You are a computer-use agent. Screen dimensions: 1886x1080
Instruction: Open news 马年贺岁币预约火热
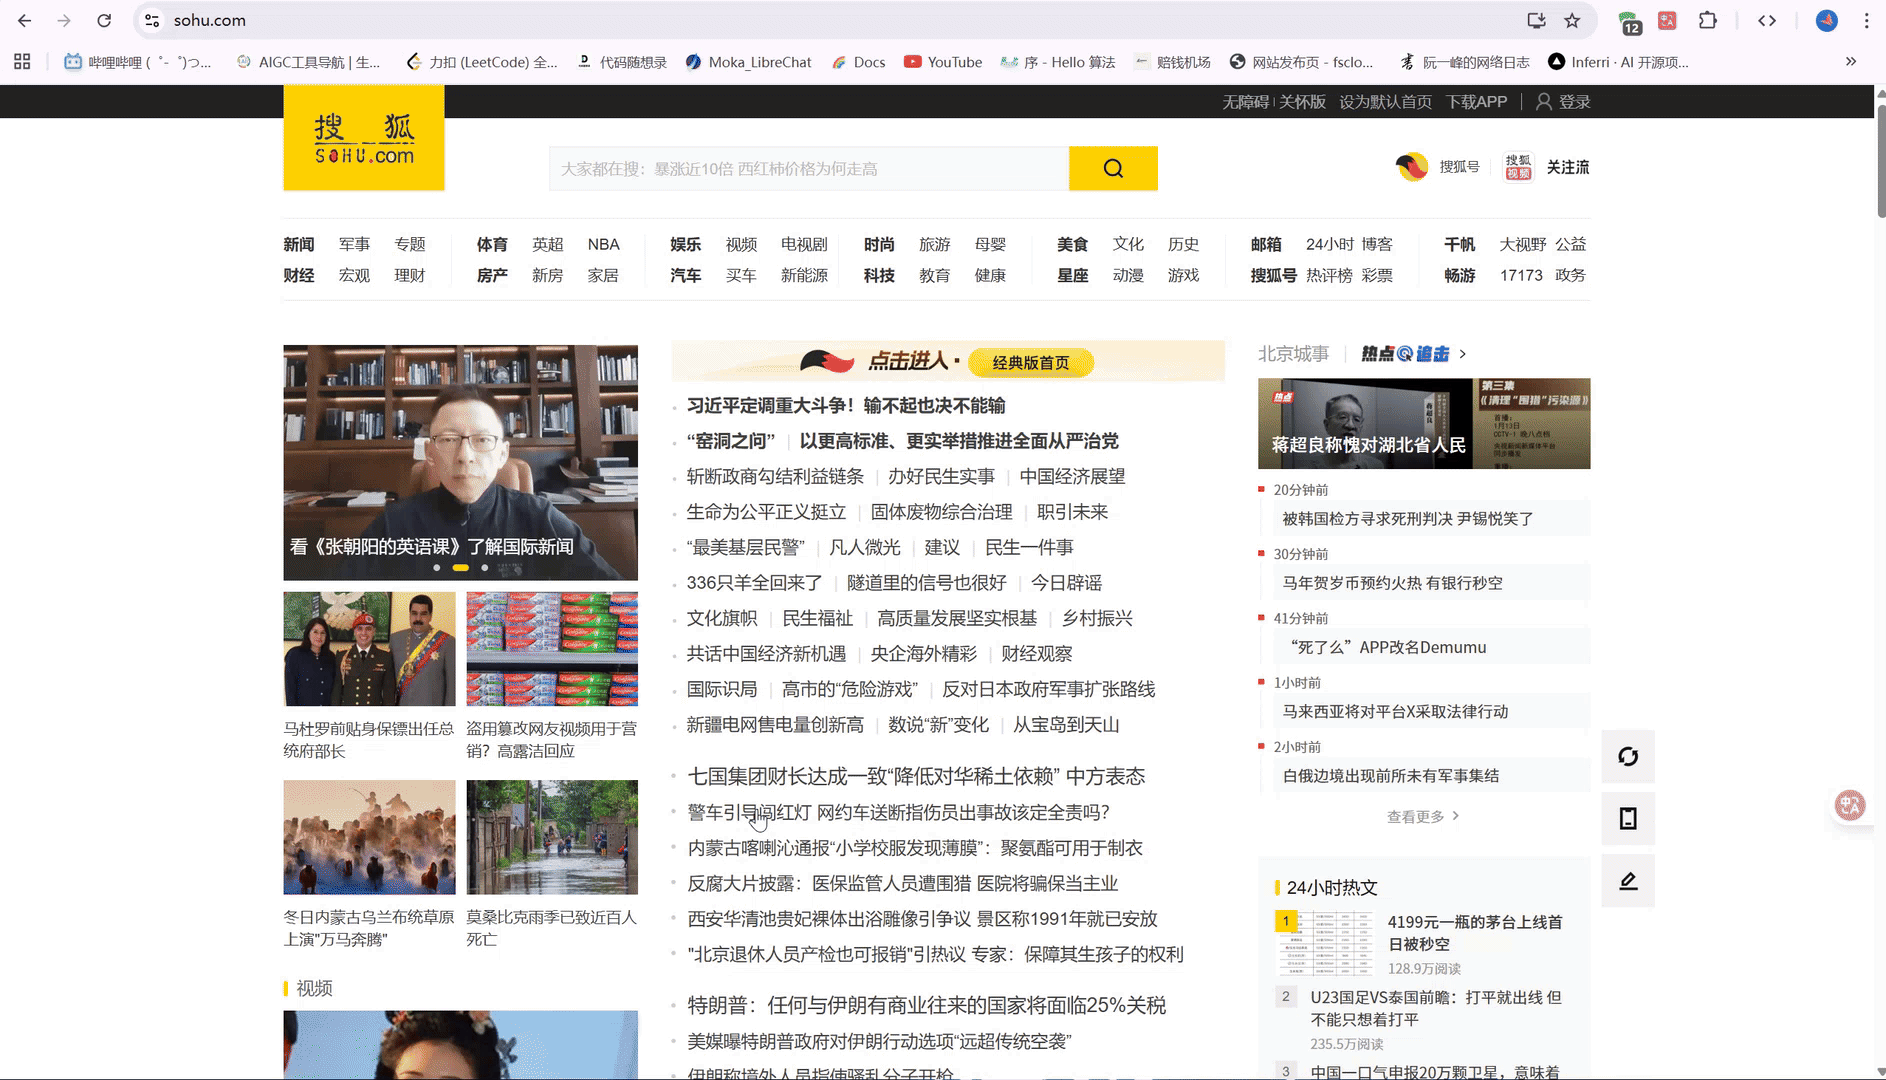[1393, 583]
